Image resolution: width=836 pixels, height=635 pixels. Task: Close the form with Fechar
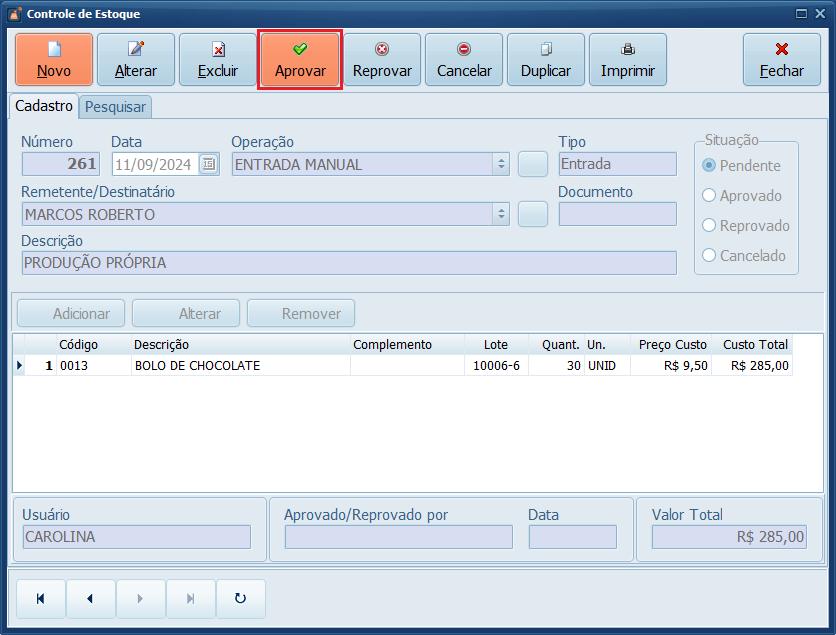782,60
